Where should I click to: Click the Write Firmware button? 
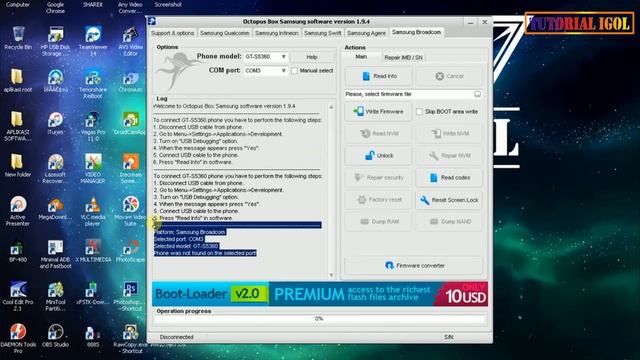(378, 111)
